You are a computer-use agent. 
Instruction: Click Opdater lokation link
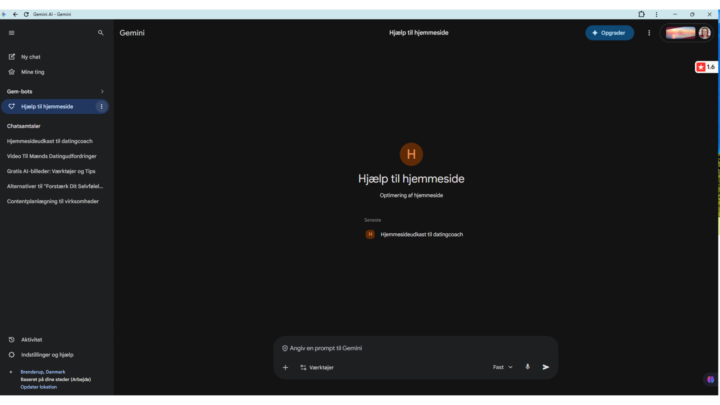(x=39, y=387)
